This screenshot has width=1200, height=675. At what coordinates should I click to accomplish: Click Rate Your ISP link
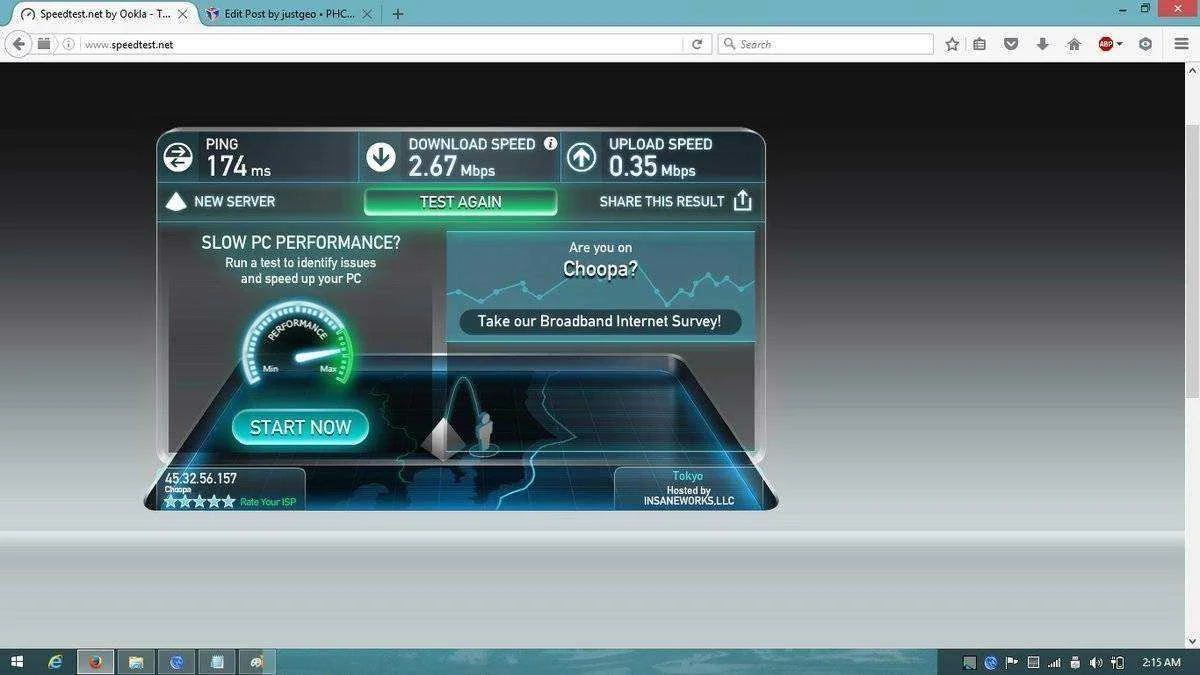coord(267,502)
